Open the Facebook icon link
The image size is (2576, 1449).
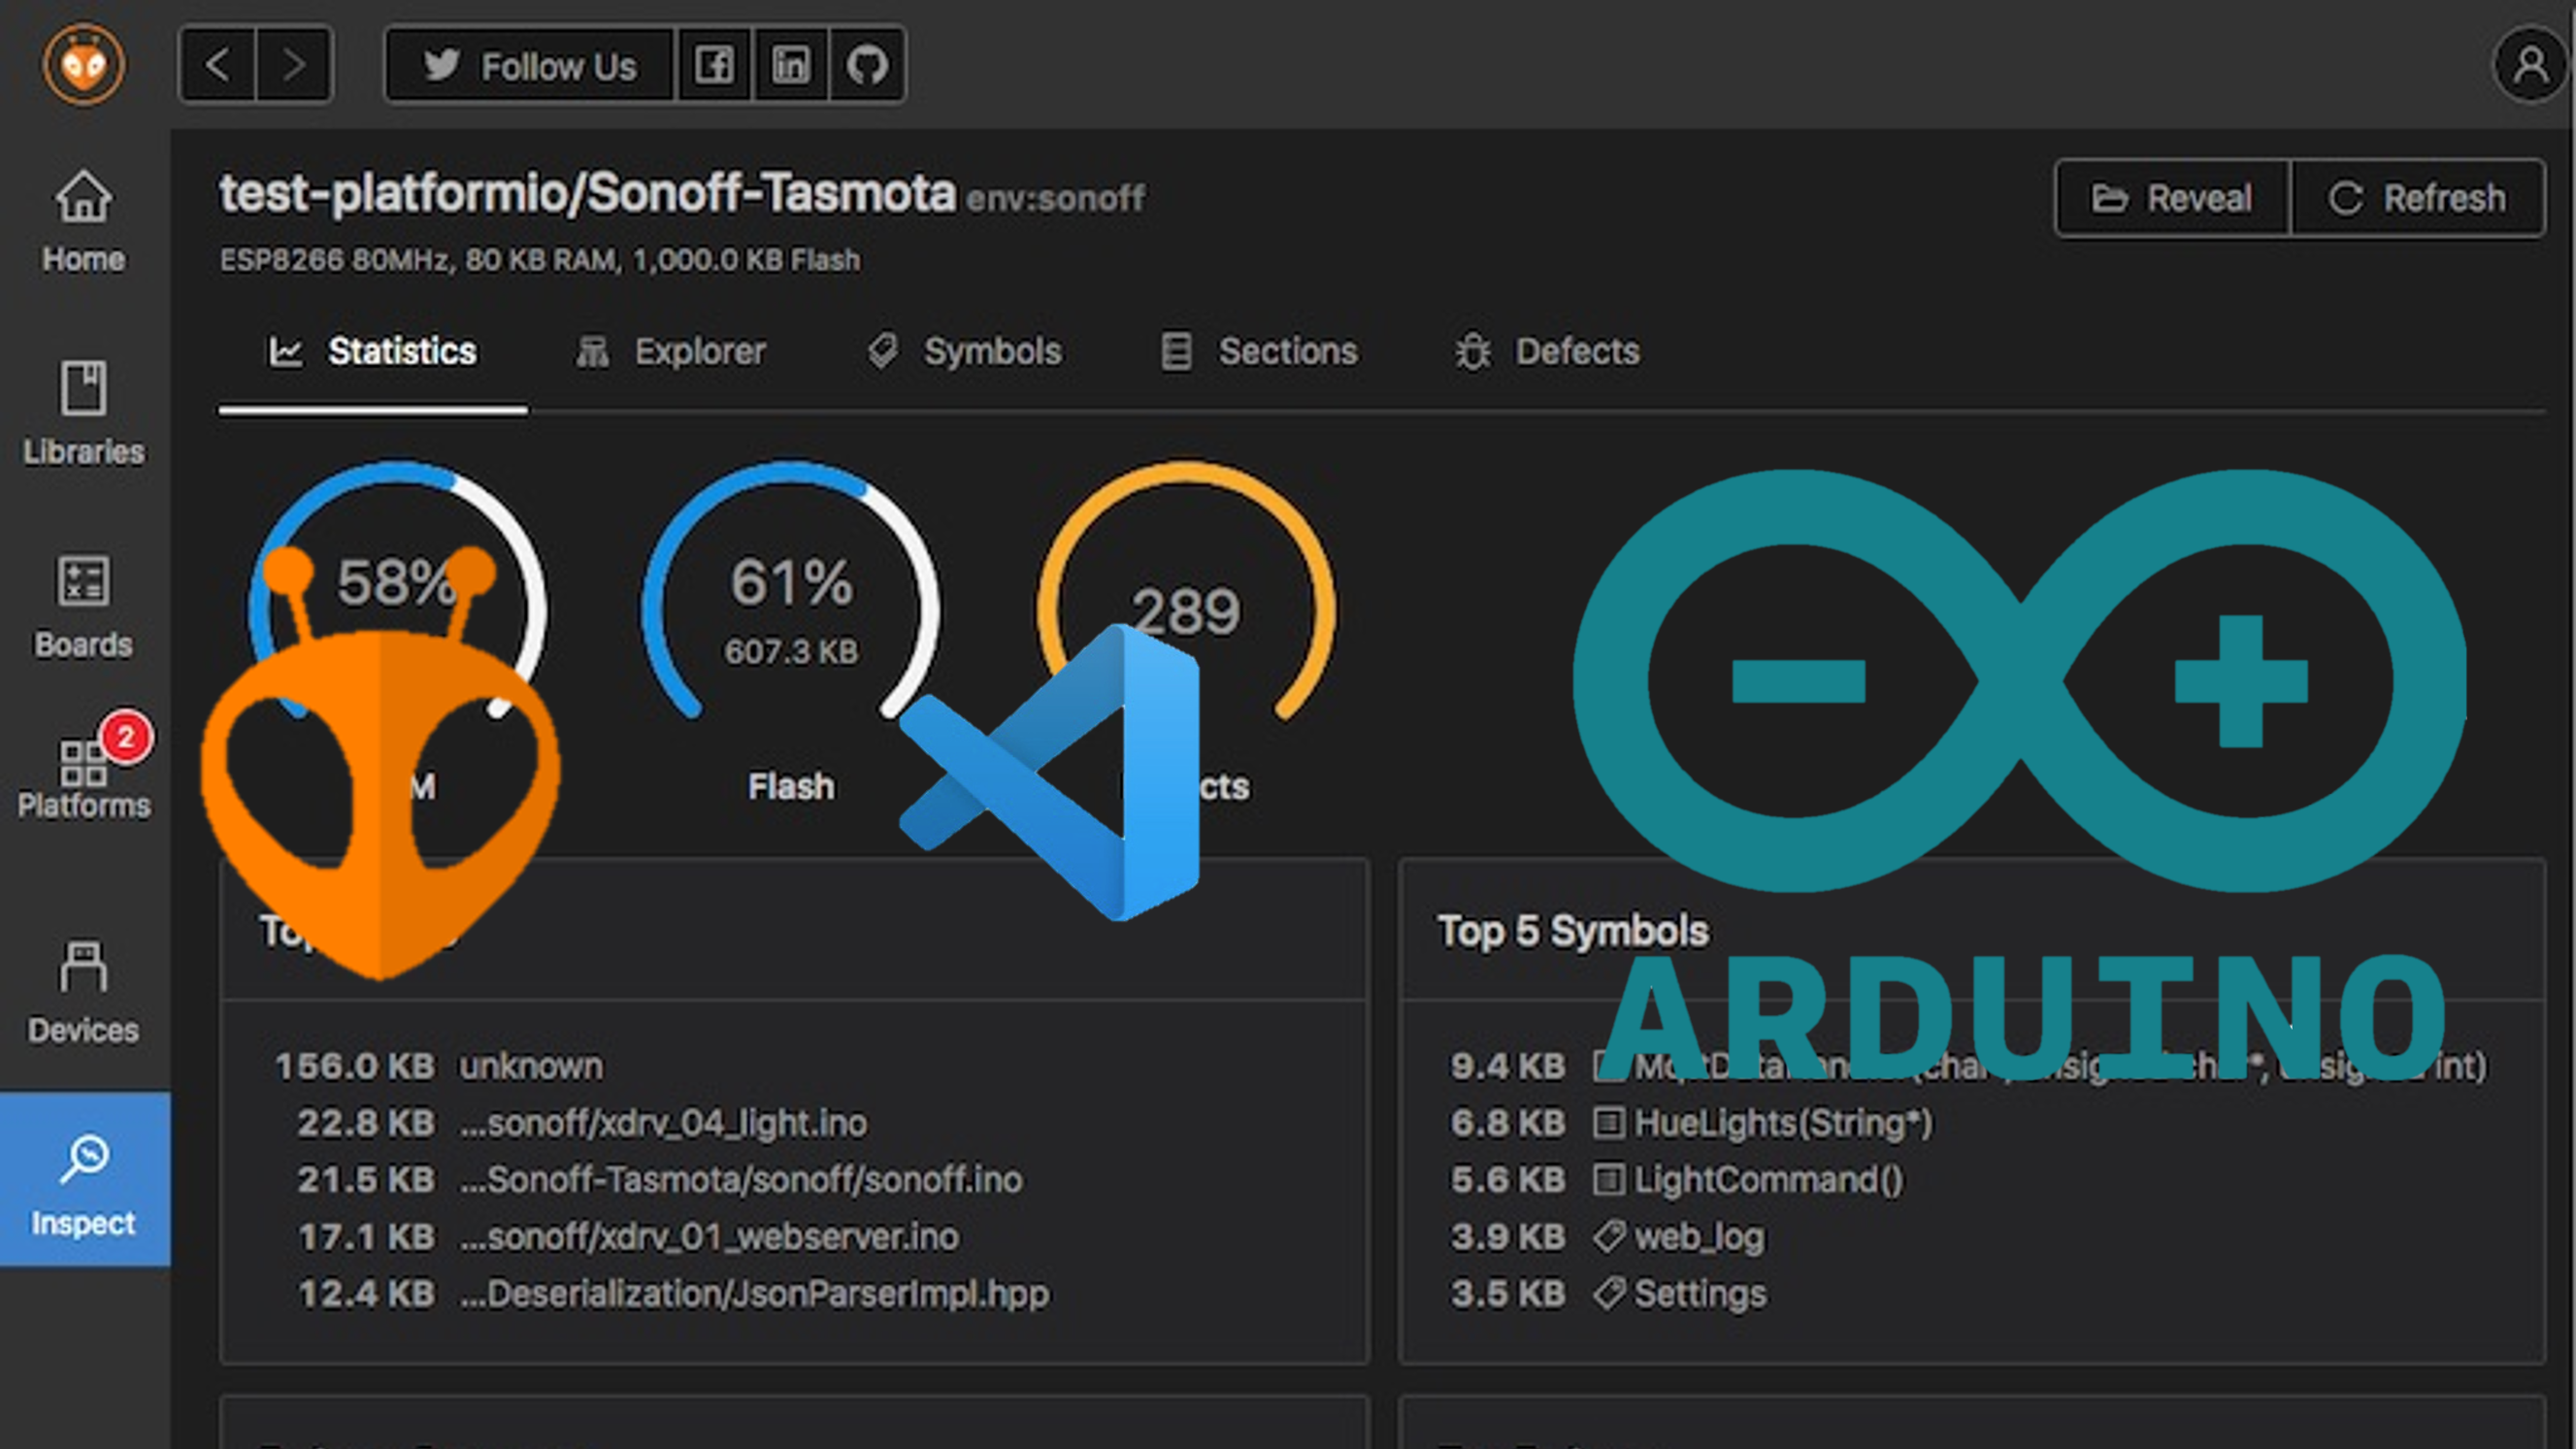tap(714, 66)
